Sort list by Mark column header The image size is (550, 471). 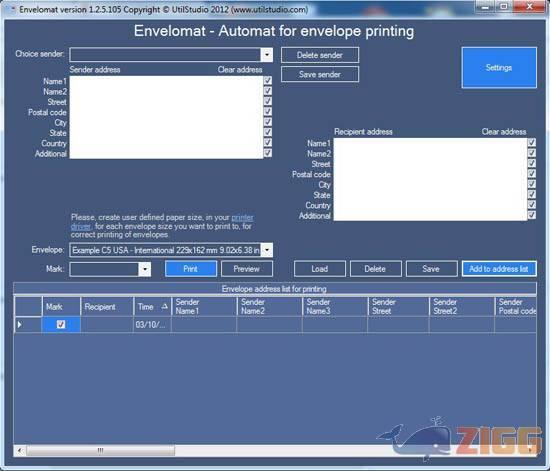61,307
